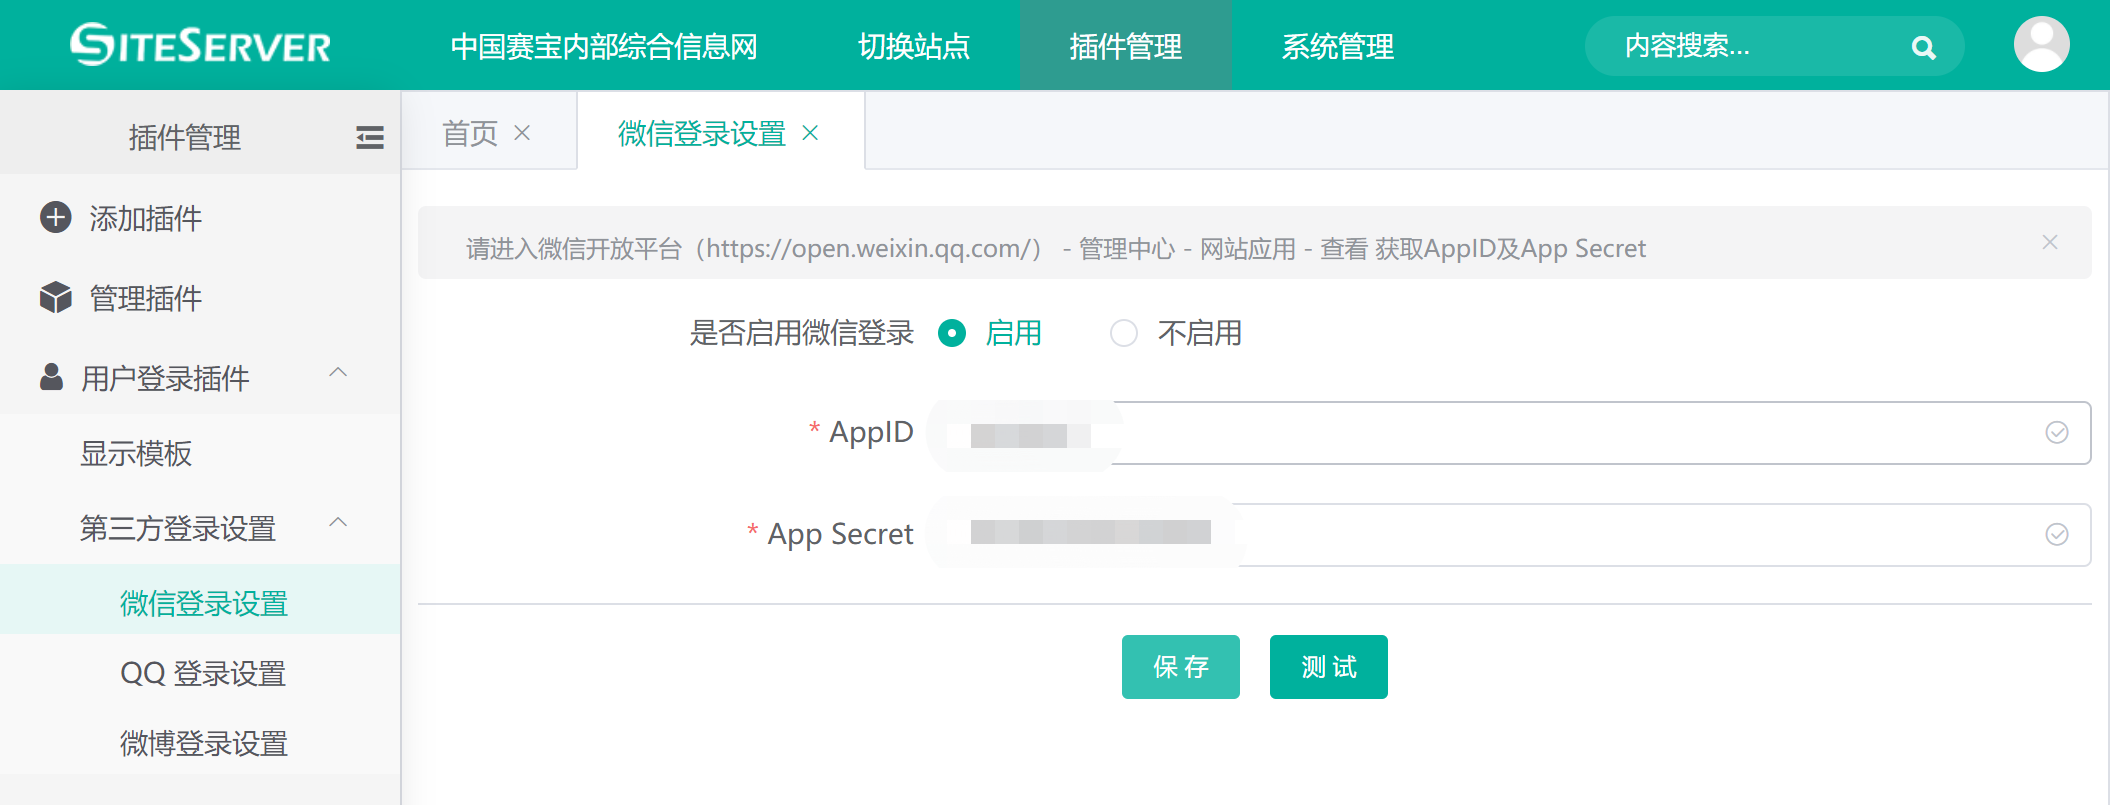Viewport: 2110px width, 805px height.
Task: Open the user avatar profile icon
Action: [2041, 45]
